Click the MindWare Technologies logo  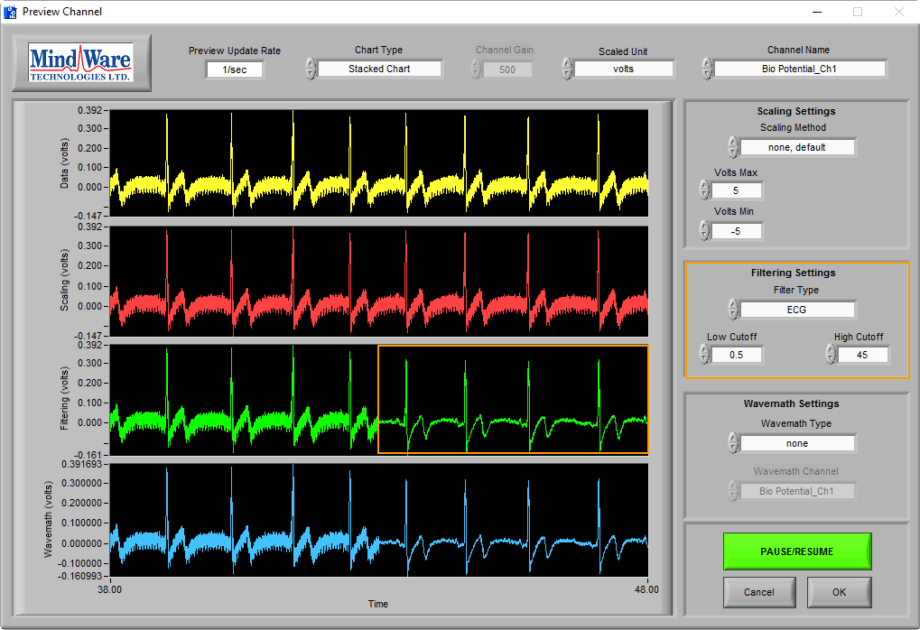79,61
